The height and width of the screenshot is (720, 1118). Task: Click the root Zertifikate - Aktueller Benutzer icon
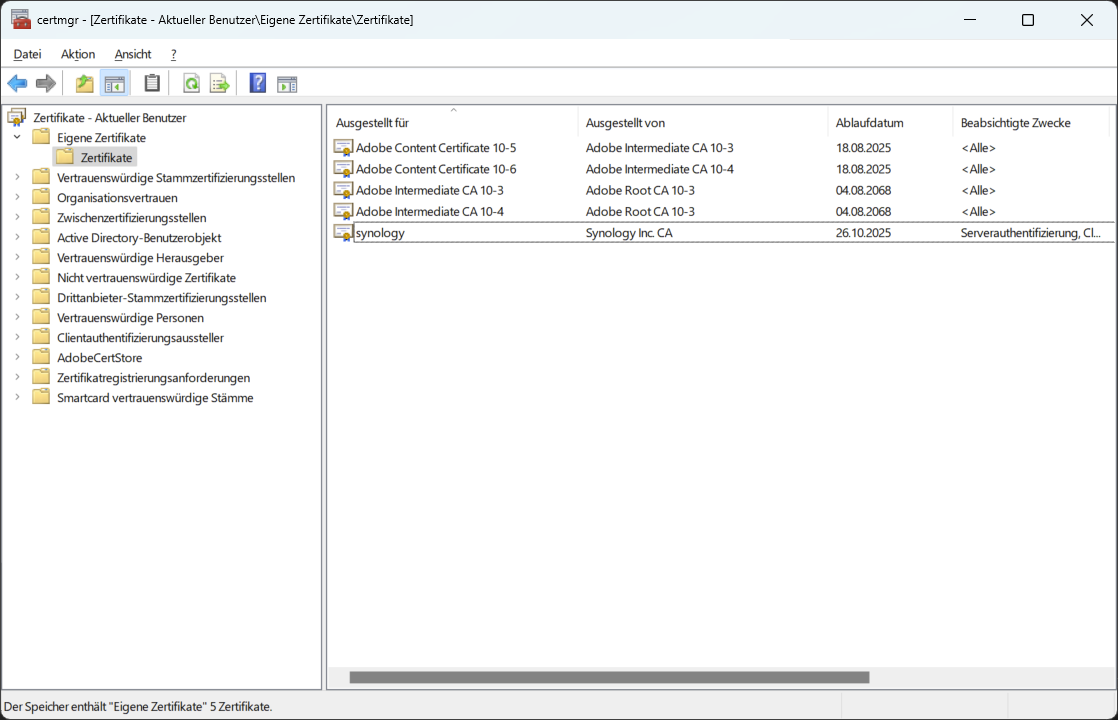pos(17,118)
